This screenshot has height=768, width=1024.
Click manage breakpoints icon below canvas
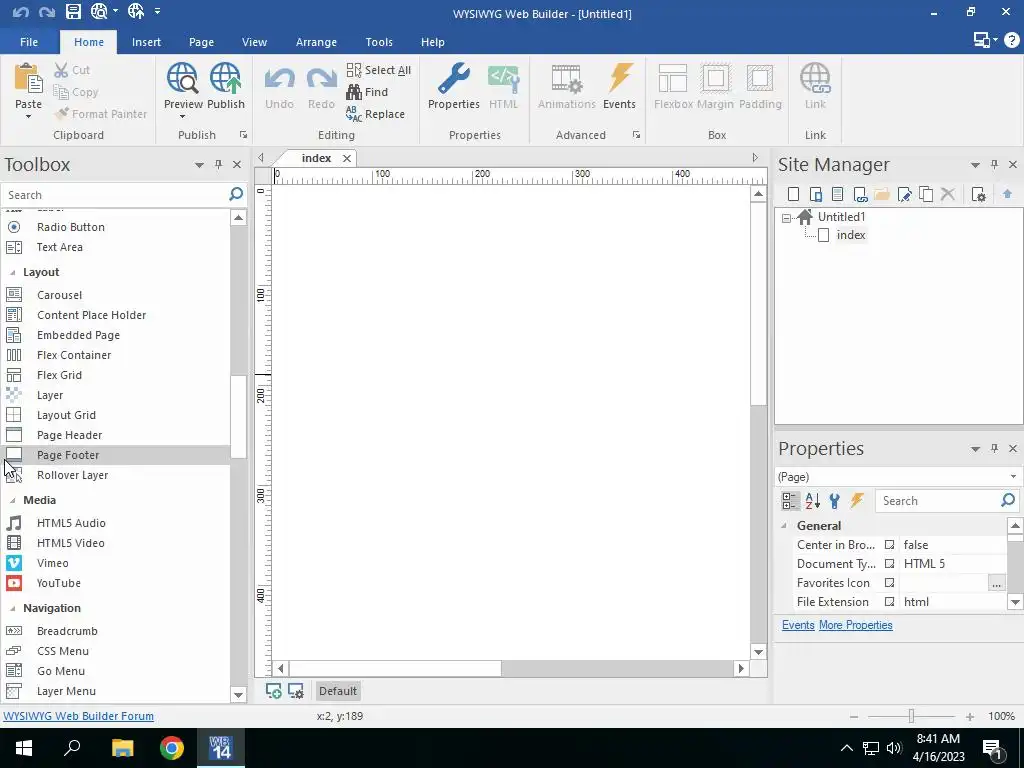point(296,691)
